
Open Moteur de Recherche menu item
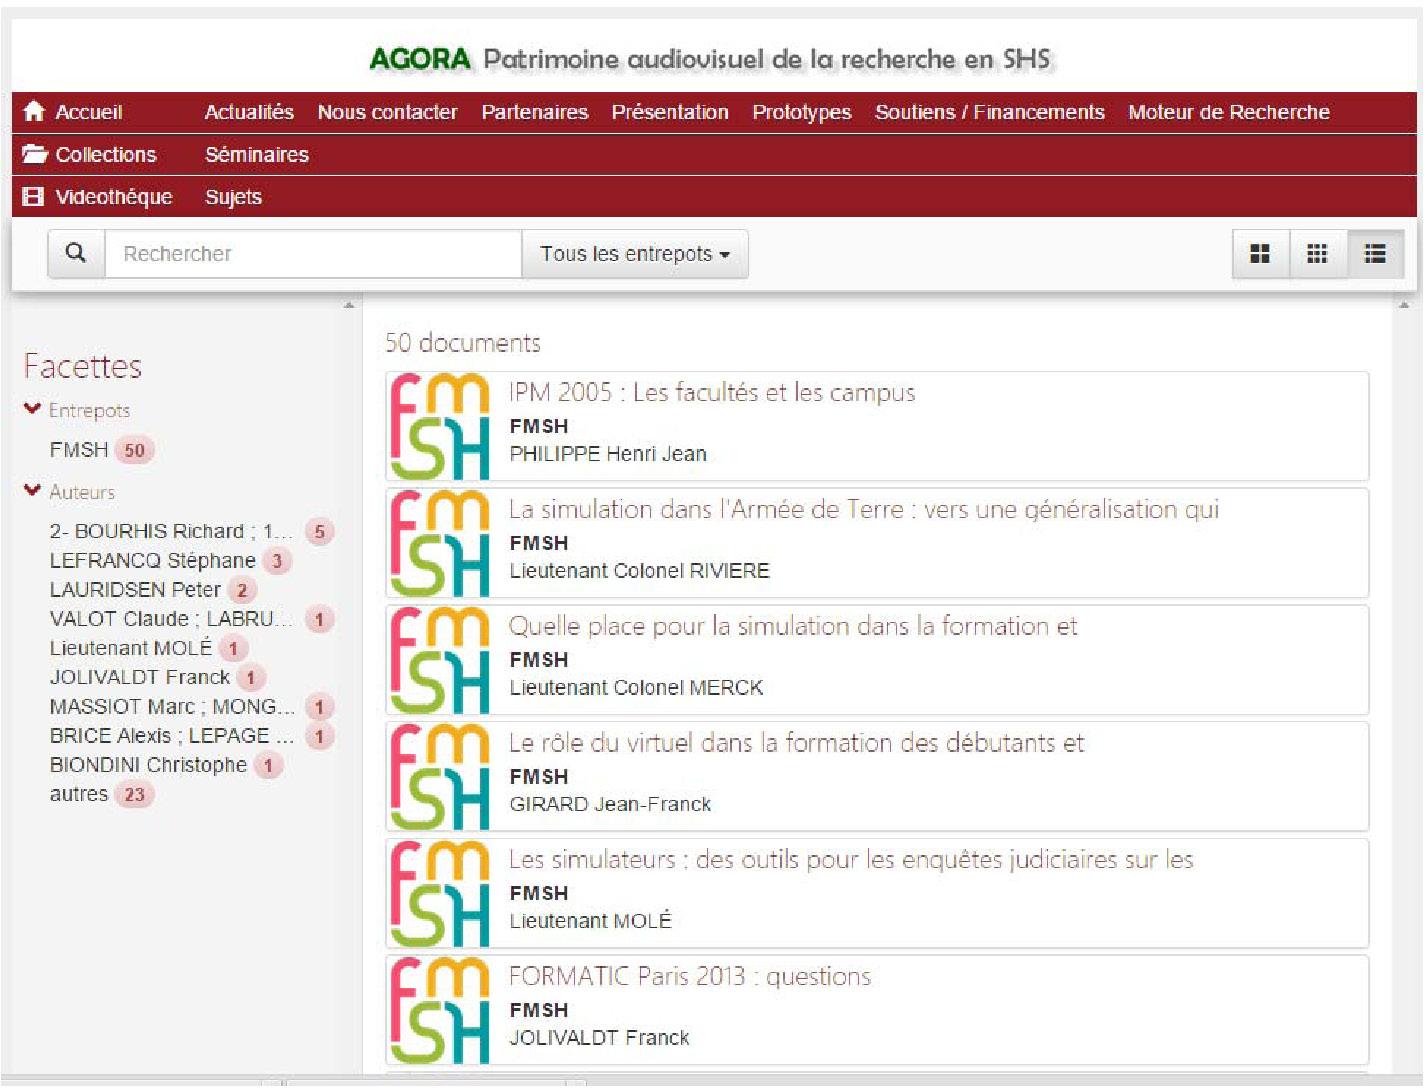click(1229, 112)
